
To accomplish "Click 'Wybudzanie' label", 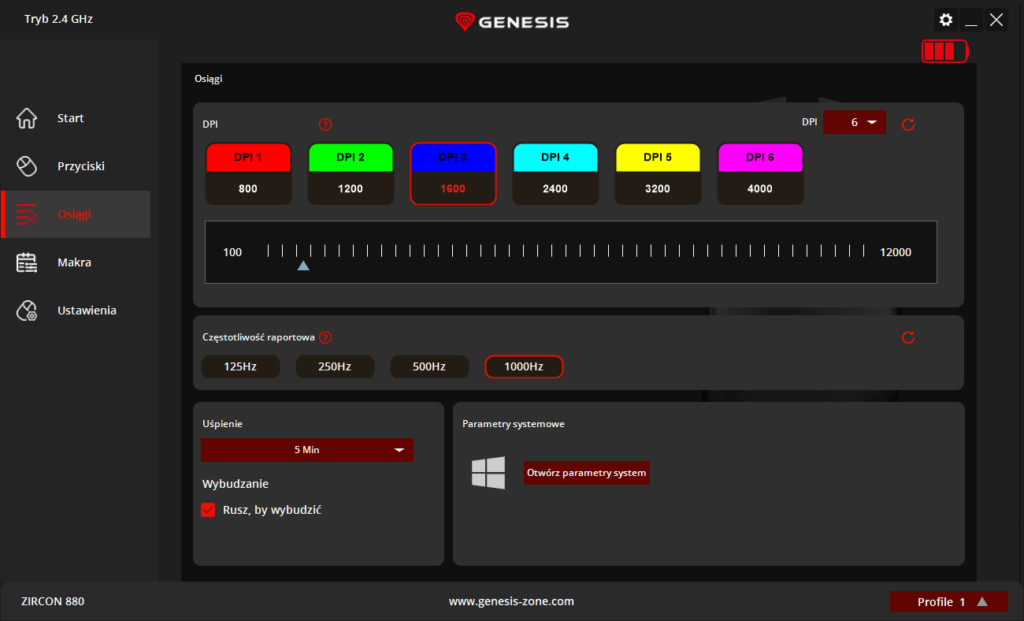I will click(x=235, y=484).
